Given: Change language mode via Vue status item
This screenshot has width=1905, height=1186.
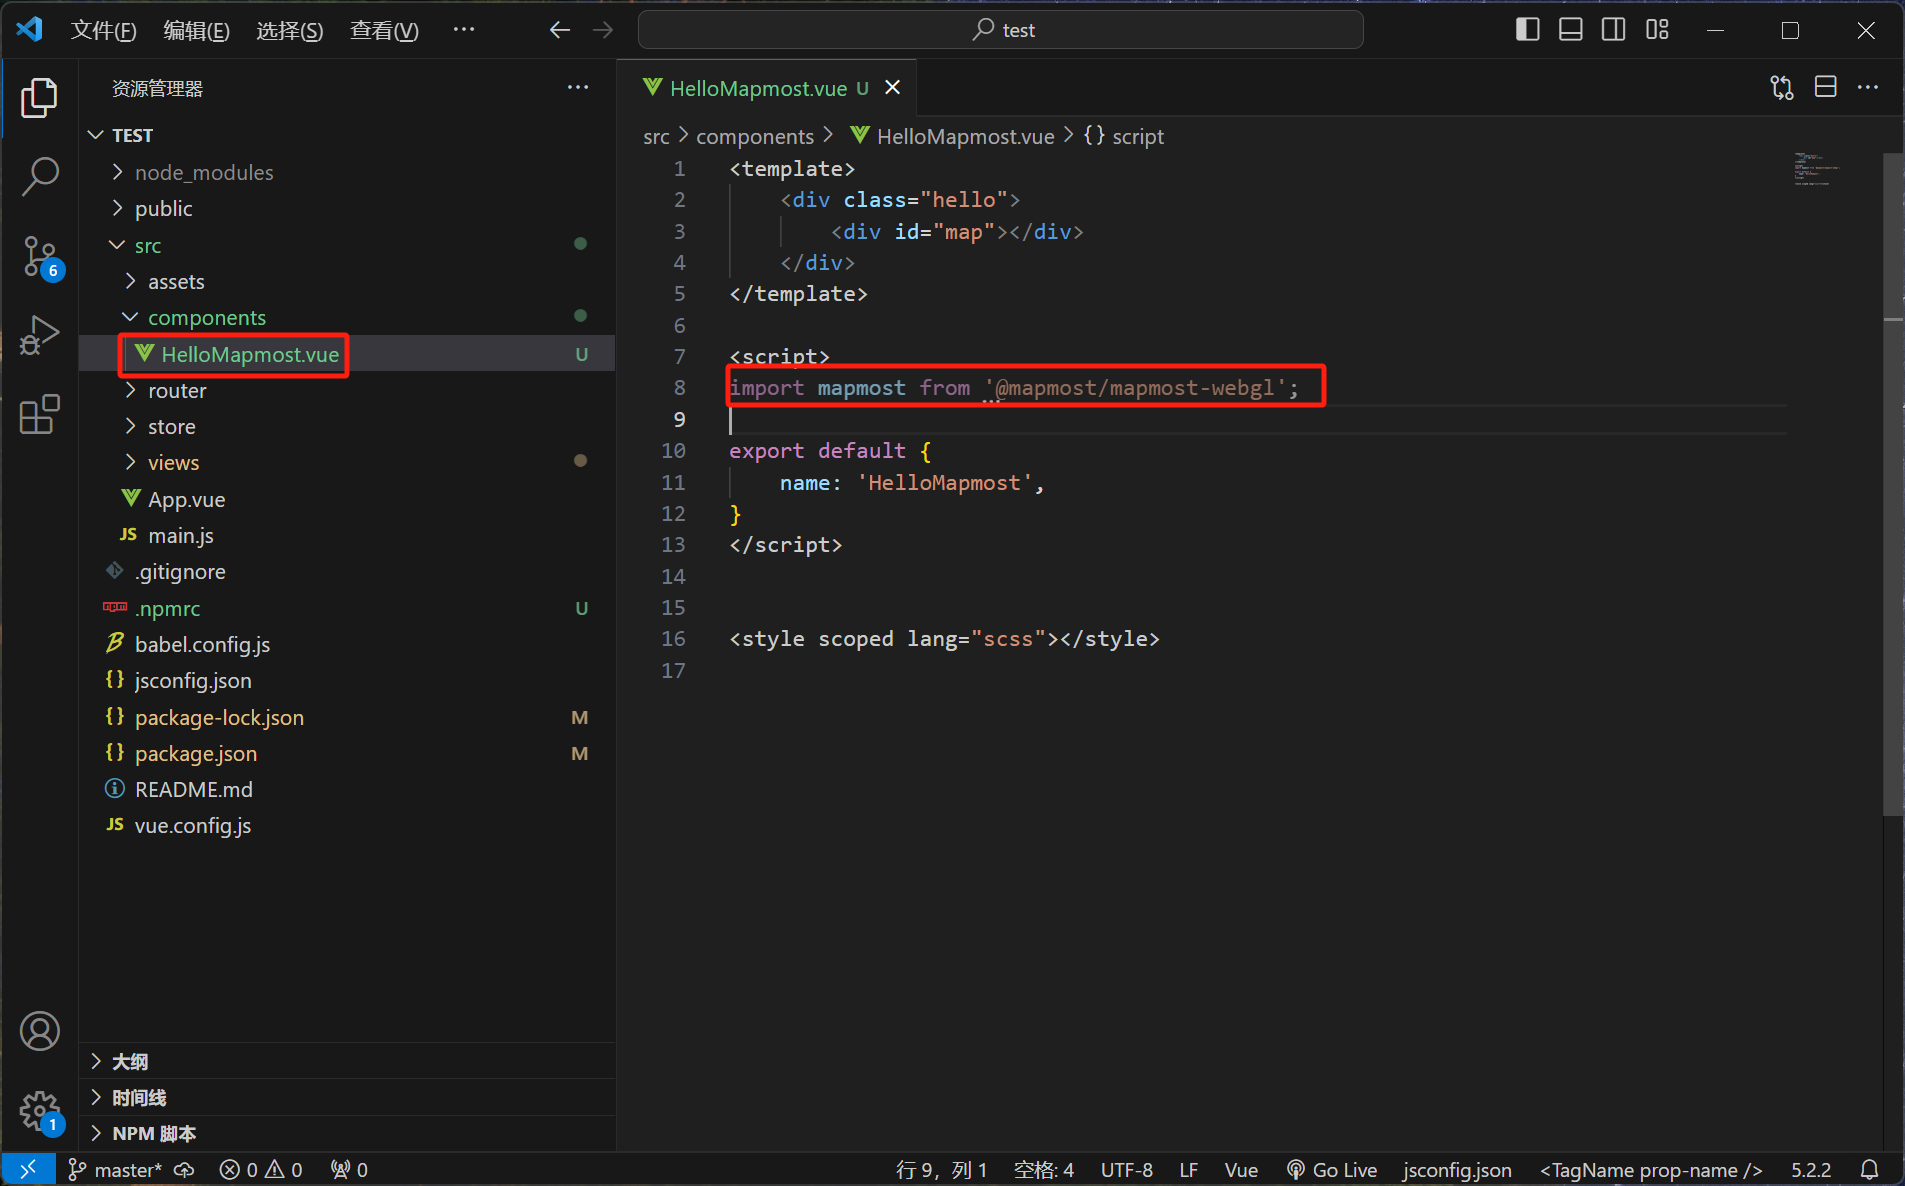Looking at the screenshot, I should tap(1241, 1169).
